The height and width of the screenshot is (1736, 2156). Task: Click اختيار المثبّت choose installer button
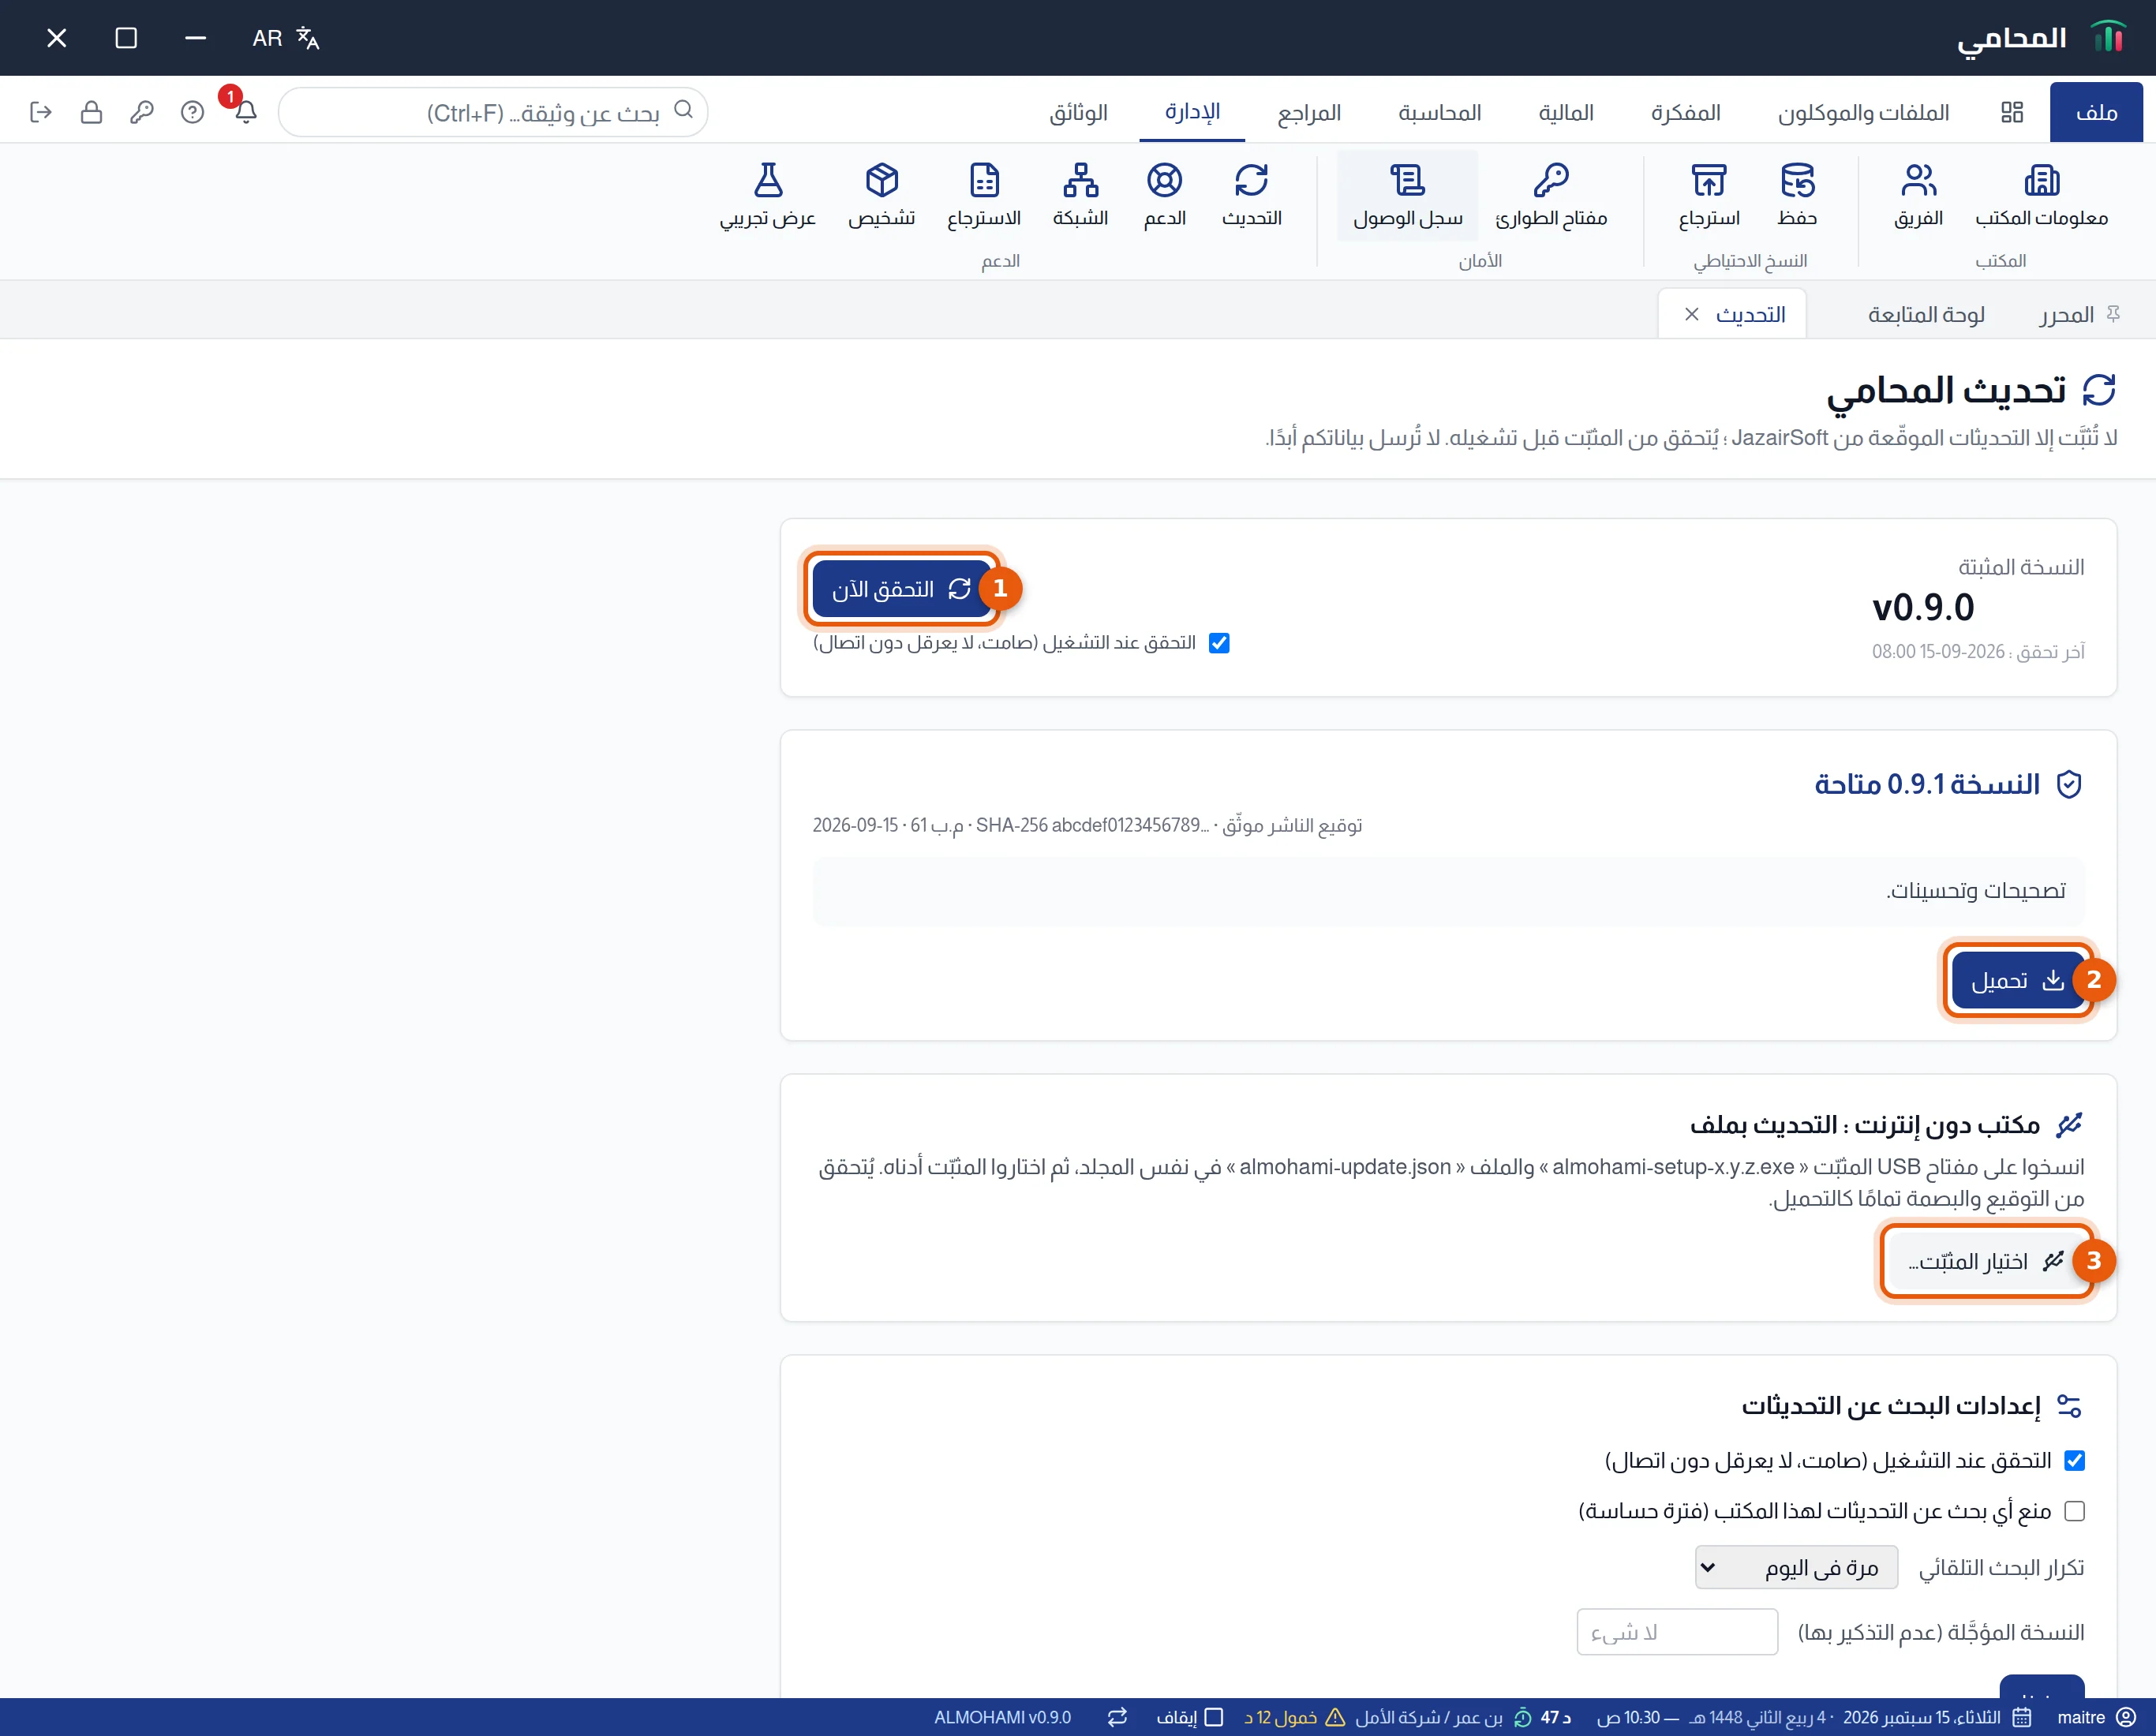[1986, 1261]
